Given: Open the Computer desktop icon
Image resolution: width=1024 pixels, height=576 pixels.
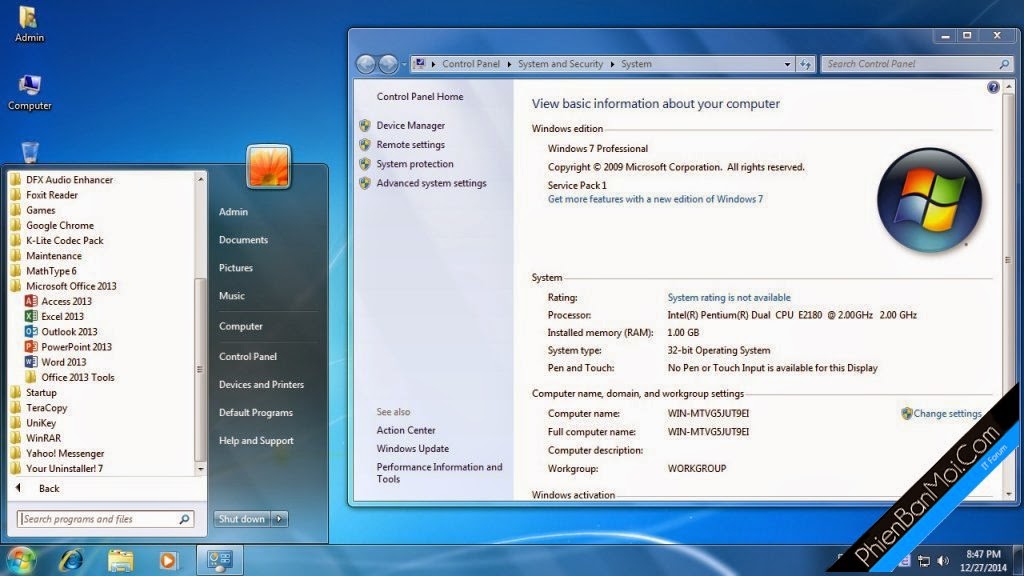Looking at the screenshot, I should [29, 93].
